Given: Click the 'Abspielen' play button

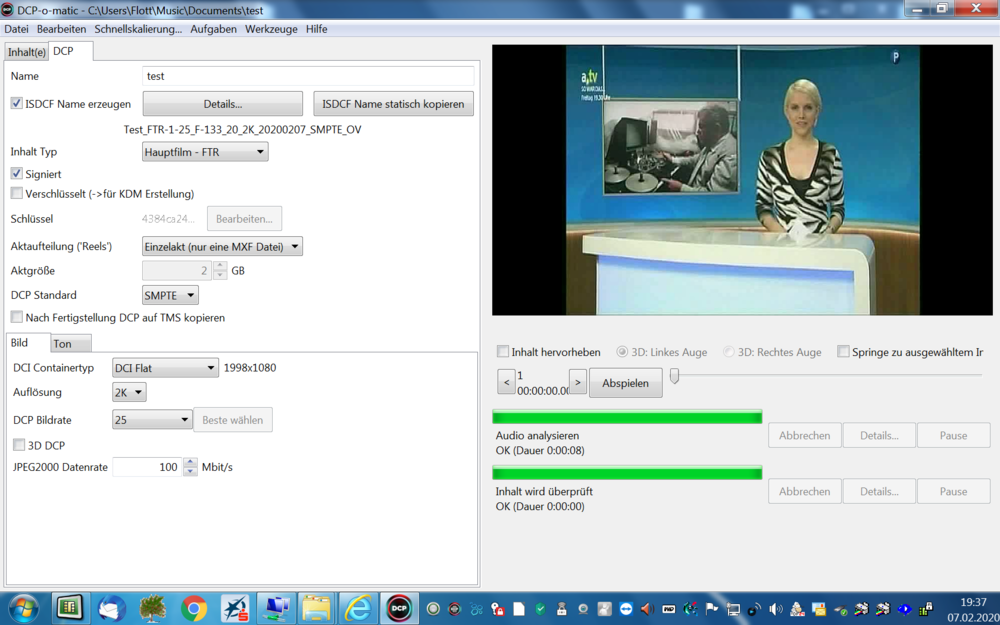Looking at the screenshot, I should (x=625, y=383).
